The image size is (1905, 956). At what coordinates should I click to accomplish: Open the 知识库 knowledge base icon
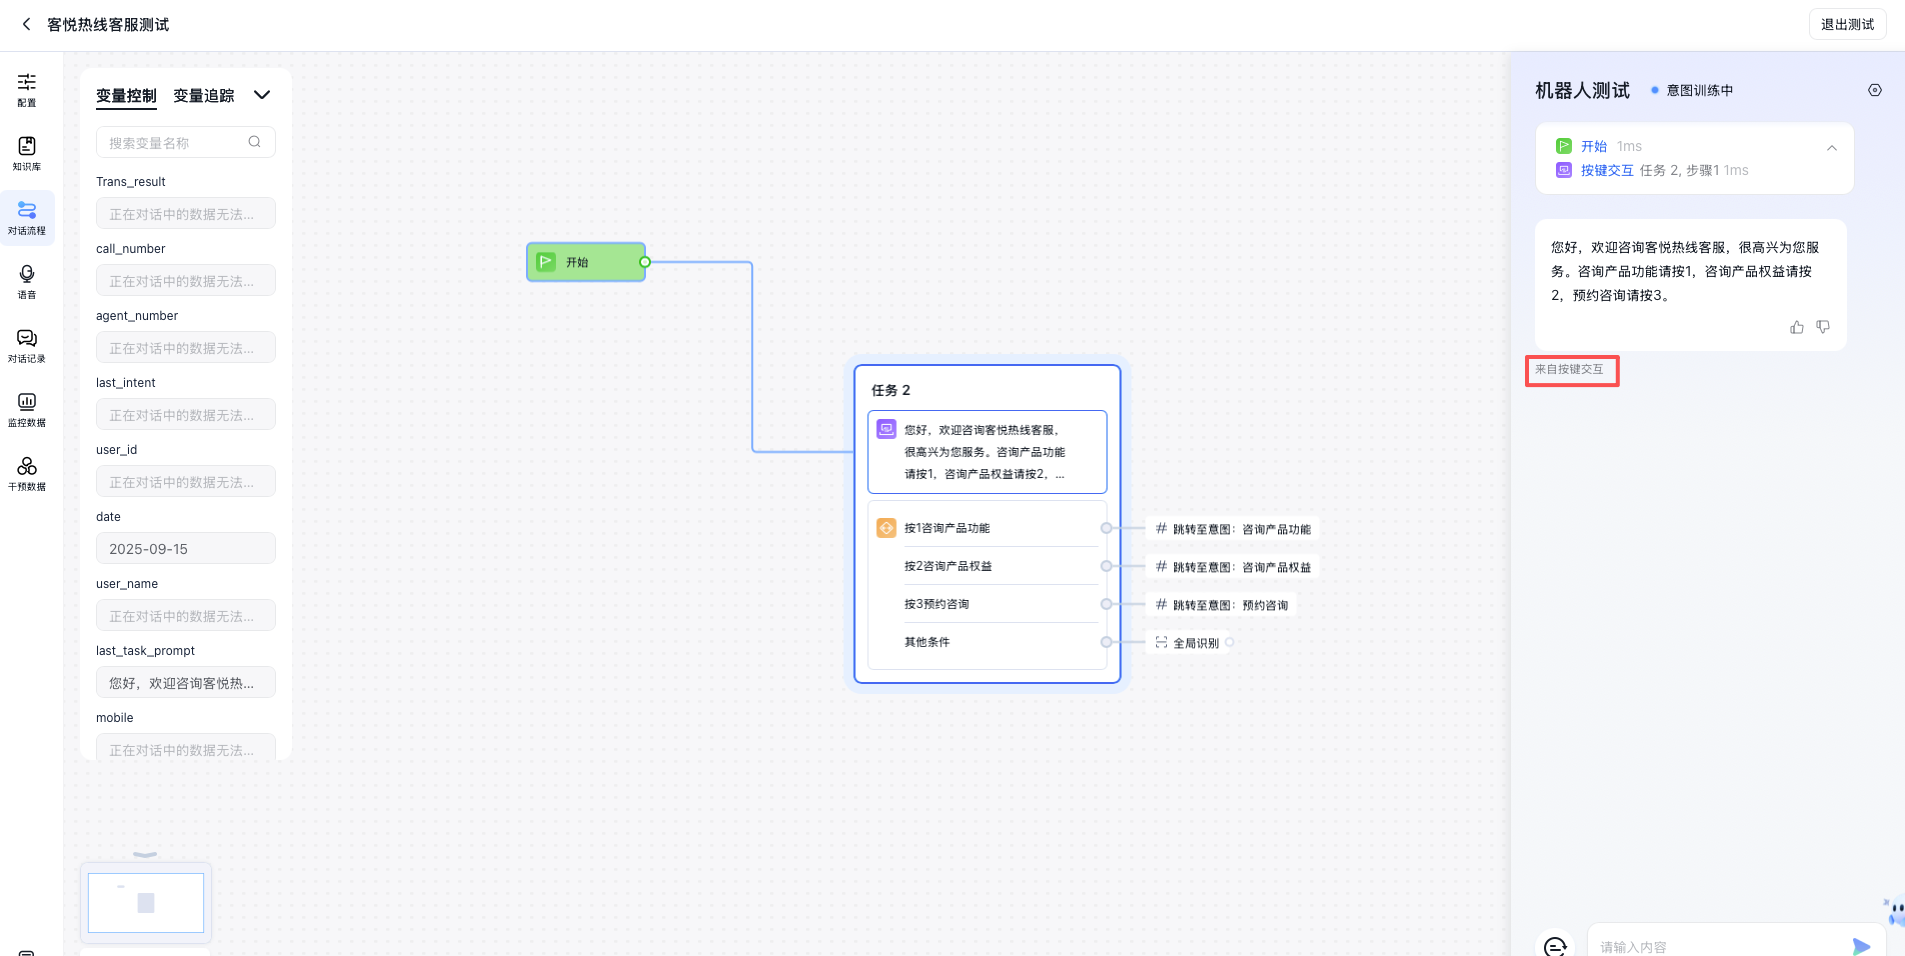coord(27,153)
